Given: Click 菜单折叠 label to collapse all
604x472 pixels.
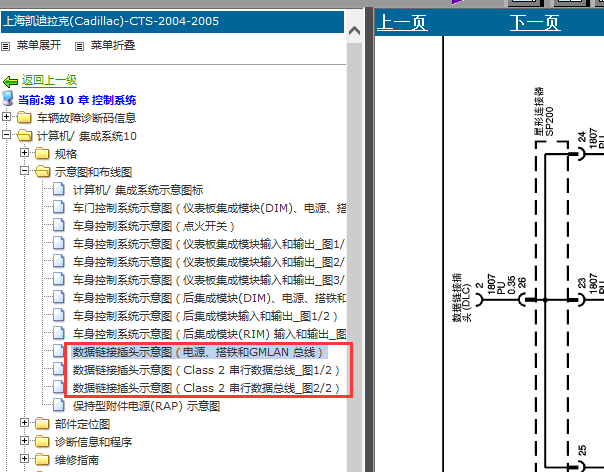Looking at the screenshot, I should 112,45.
